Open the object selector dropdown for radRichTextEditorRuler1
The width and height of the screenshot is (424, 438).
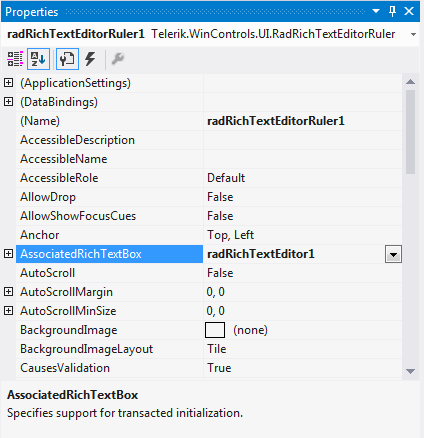coord(413,34)
